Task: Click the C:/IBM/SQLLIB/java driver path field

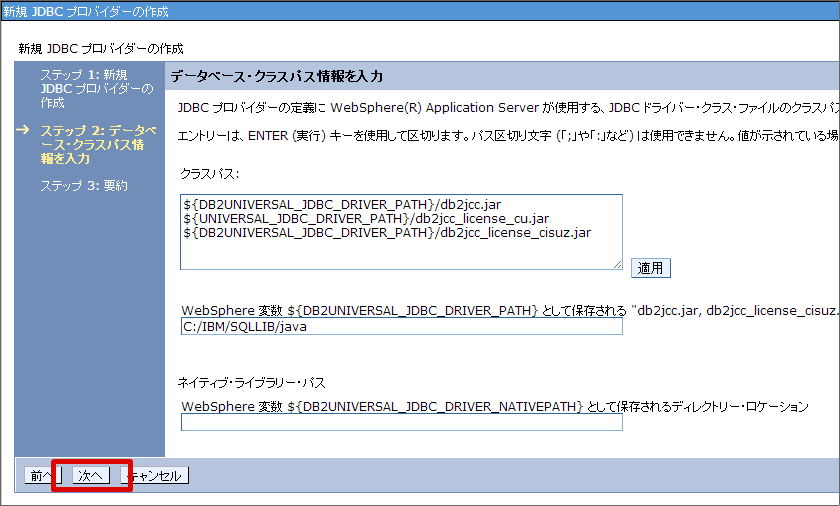Action: 401,326
